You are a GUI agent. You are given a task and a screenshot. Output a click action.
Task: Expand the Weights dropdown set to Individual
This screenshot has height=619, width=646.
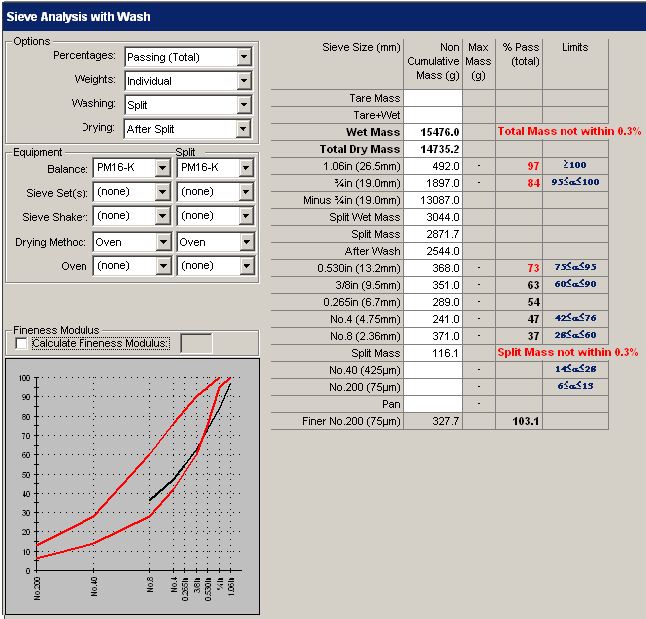click(x=243, y=81)
